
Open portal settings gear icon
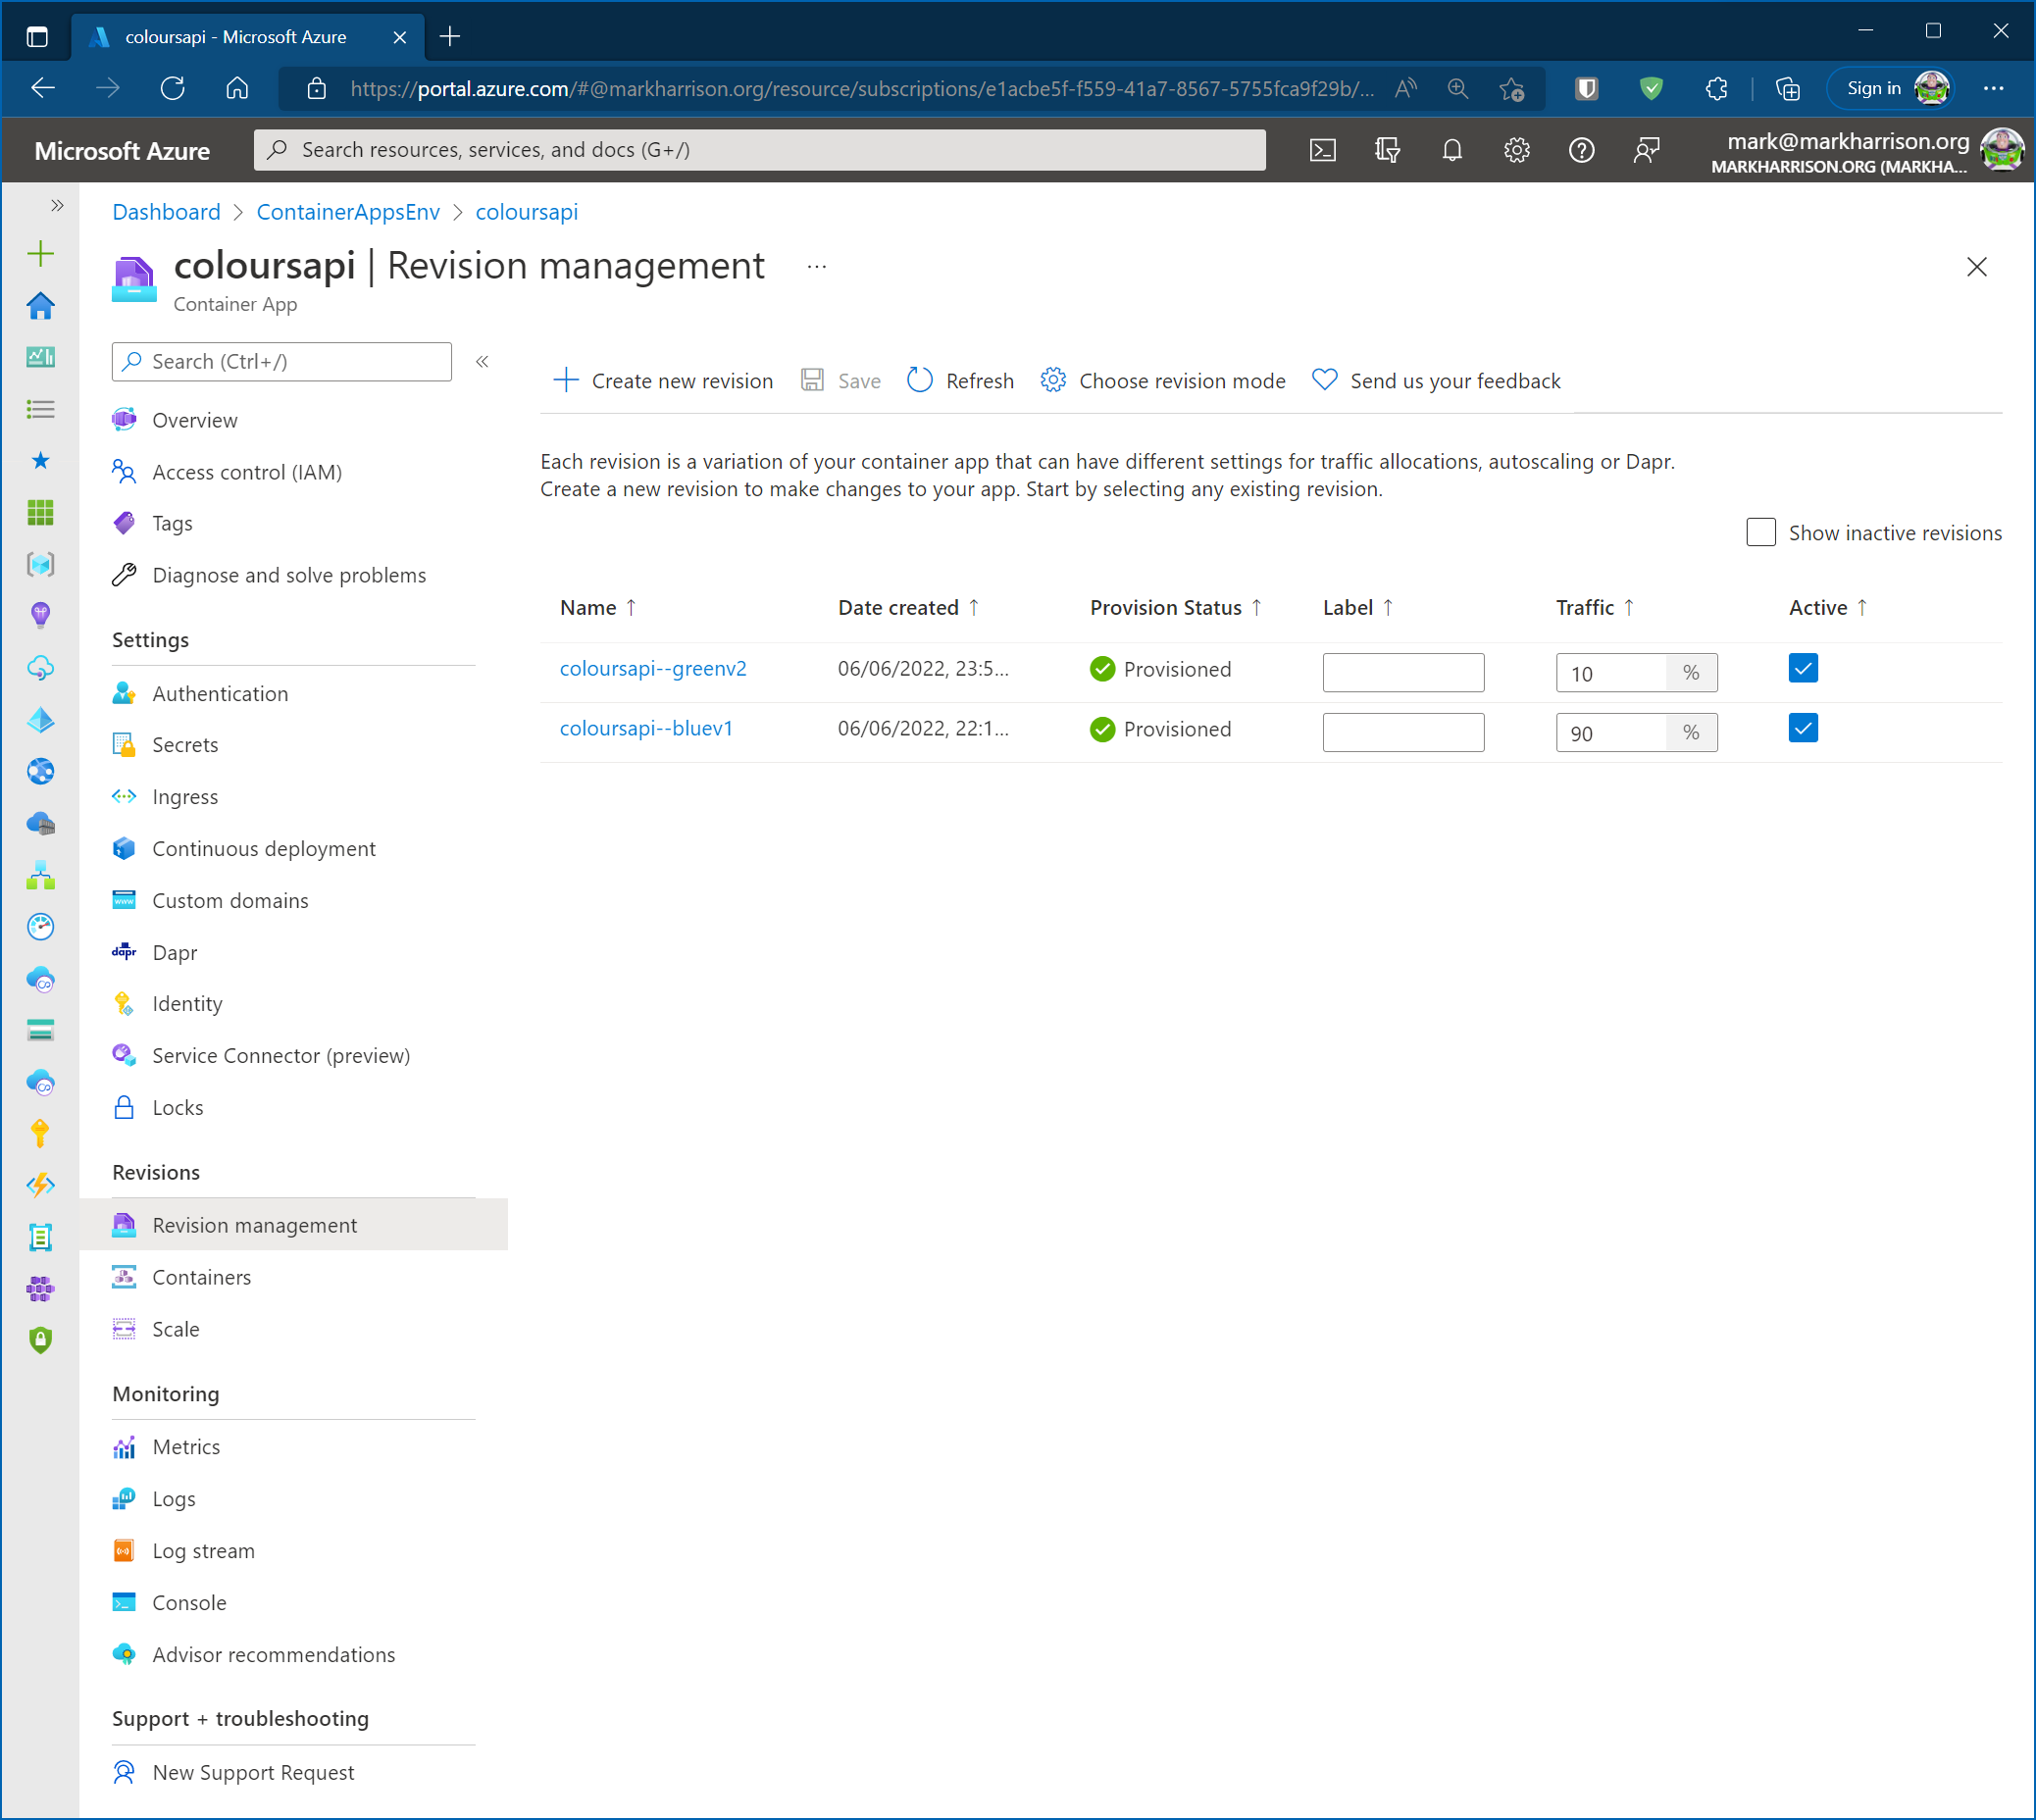[1516, 150]
